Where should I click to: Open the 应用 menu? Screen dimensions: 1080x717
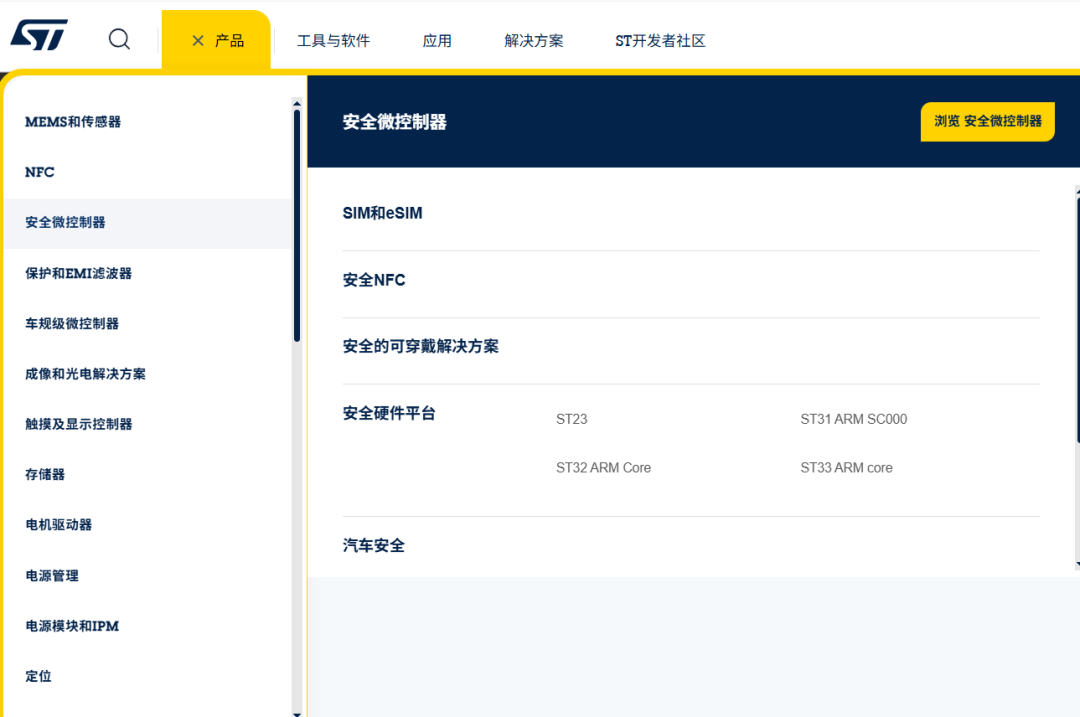pyautogui.click(x=437, y=41)
